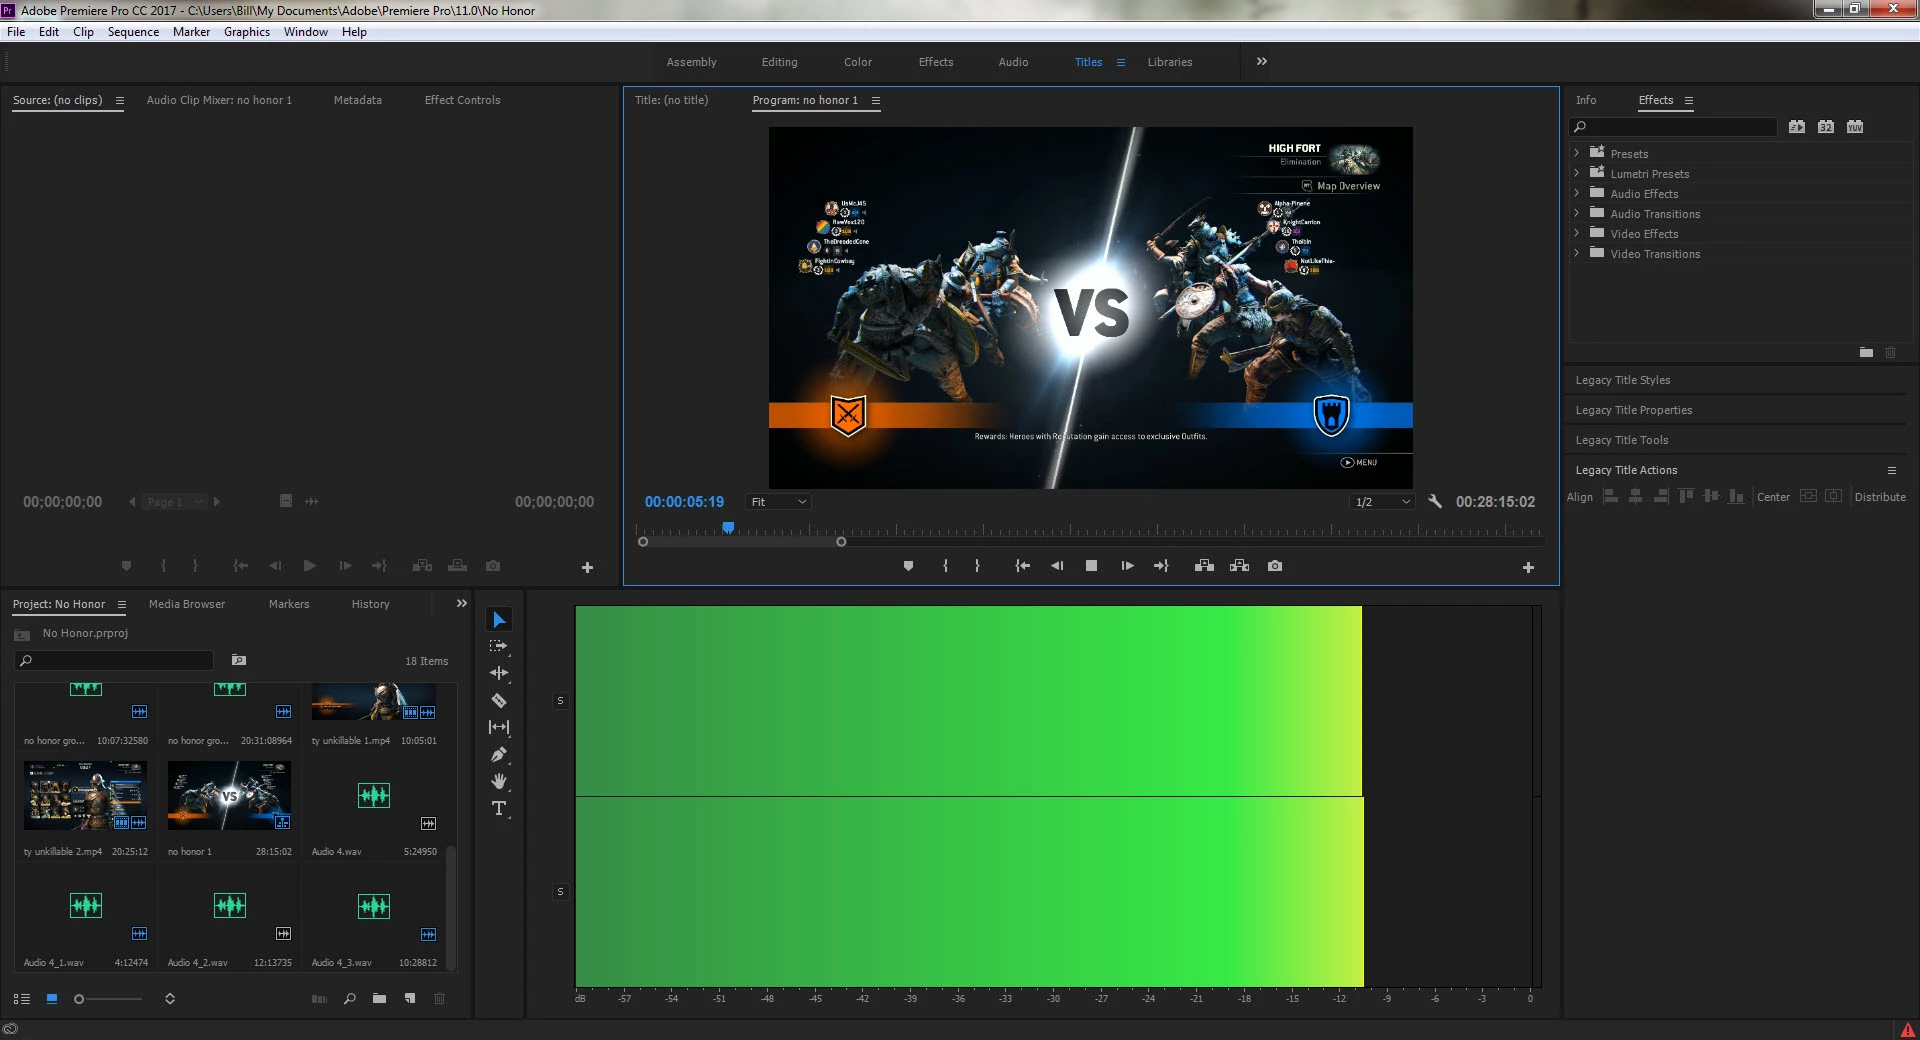Toggle solo on the upper audio meter channel

tap(560, 701)
